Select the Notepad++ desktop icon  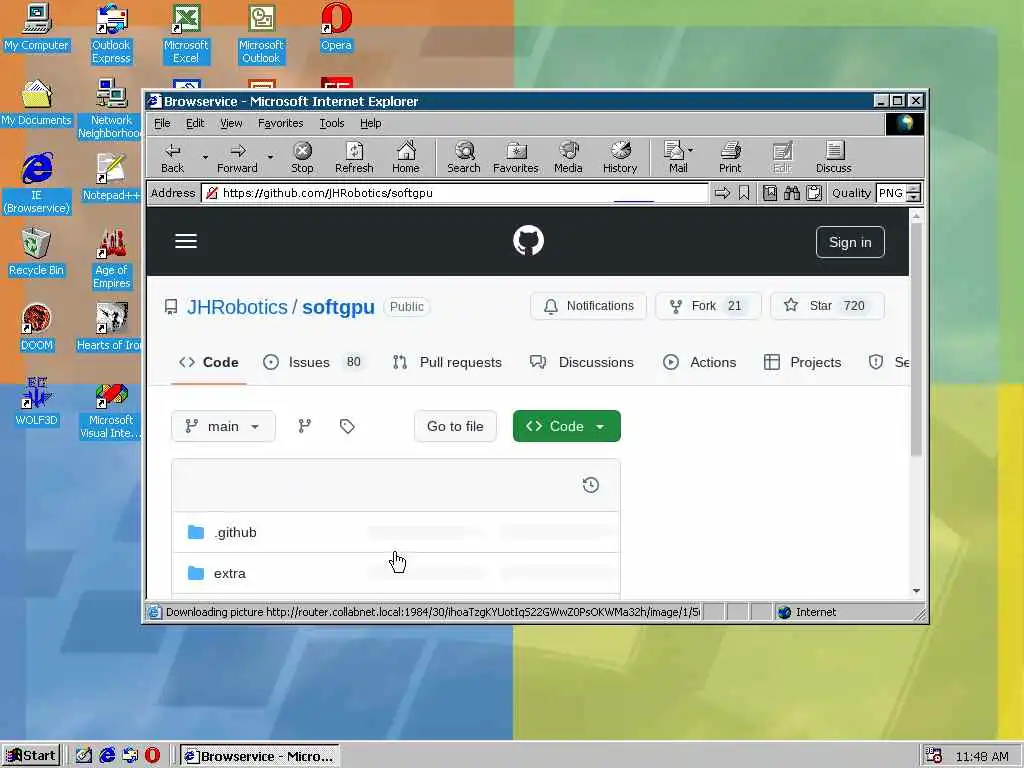click(x=111, y=177)
